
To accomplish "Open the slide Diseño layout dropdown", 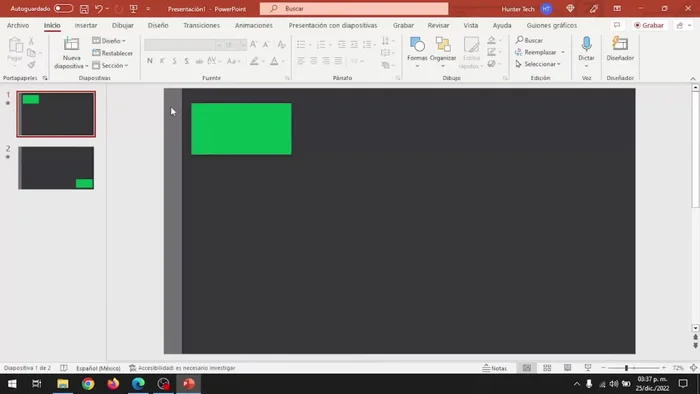I will coord(109,41).
